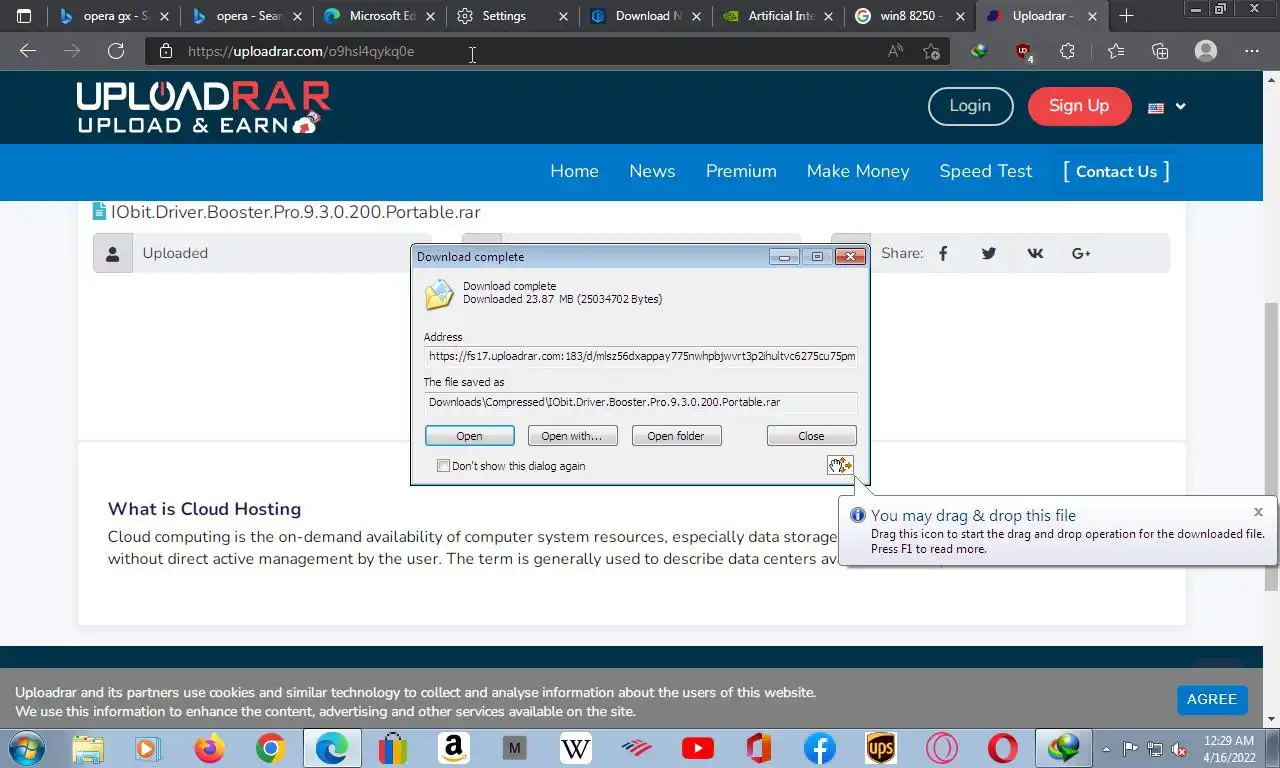This screenshot has width=1280, height=768.
Task: Reload the page with the refresh icon
Action: [116, 51]
